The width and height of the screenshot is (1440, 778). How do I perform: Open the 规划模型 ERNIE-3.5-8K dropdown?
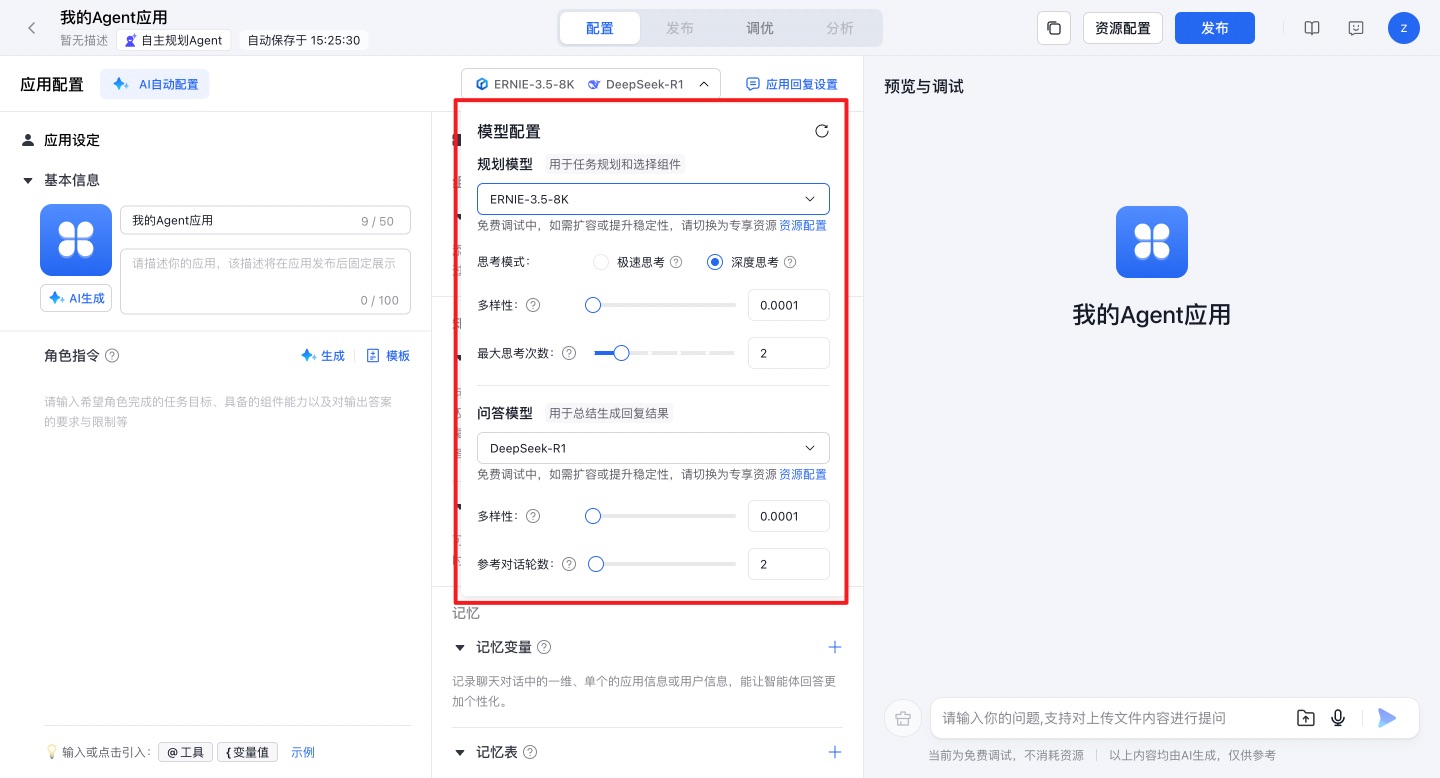(x=653, y=199)
